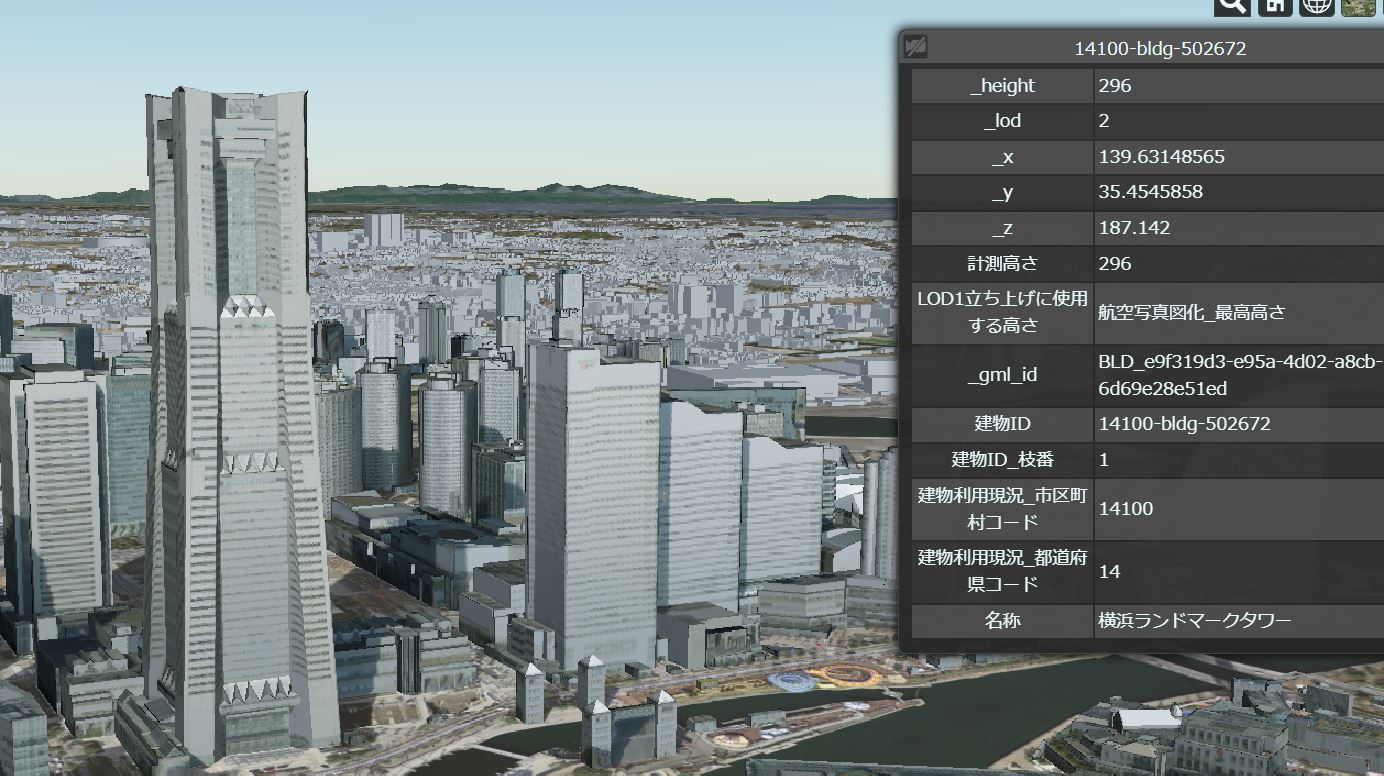Click the 計測高さ row label
This screenshot has width=1384, height=776.
[x=1002, y=264]
